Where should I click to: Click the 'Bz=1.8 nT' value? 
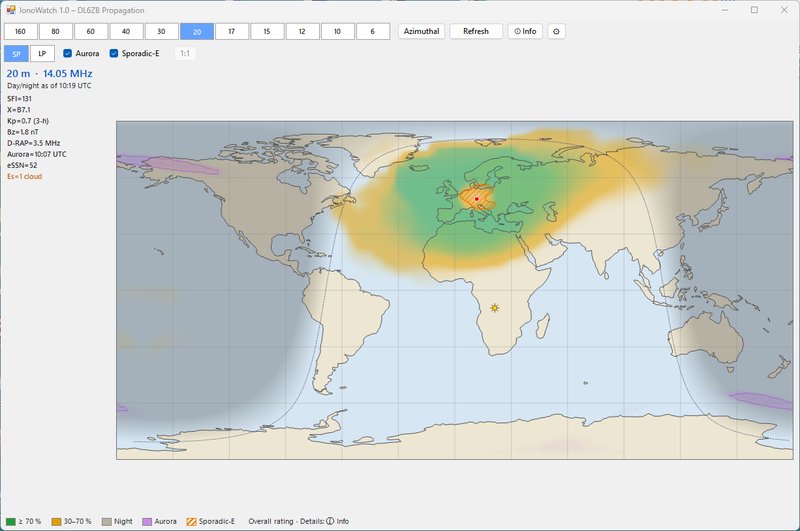[x=23, y=132]
